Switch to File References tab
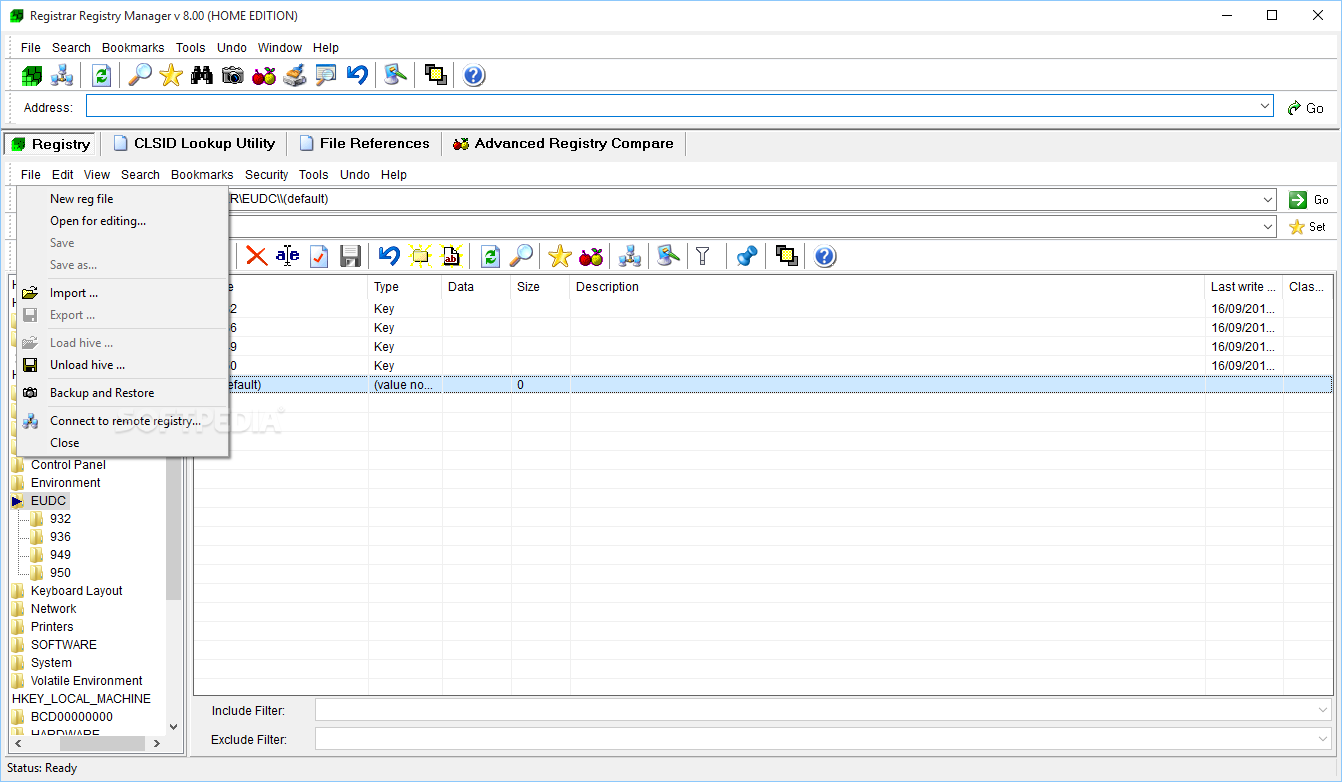The width and height of the screenshot is (1342, 782). 364,144
